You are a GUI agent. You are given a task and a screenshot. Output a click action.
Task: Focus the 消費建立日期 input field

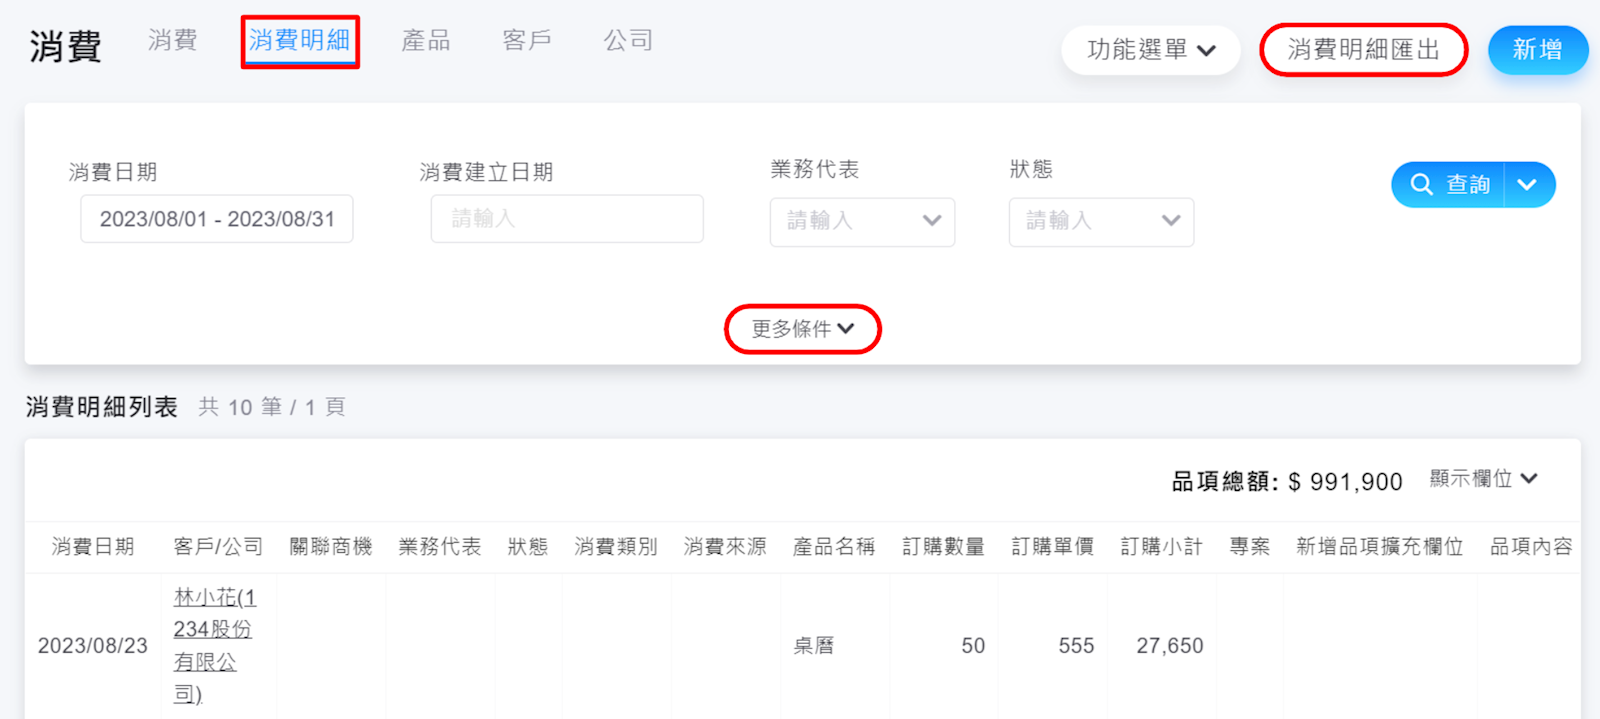click(567, 219)
